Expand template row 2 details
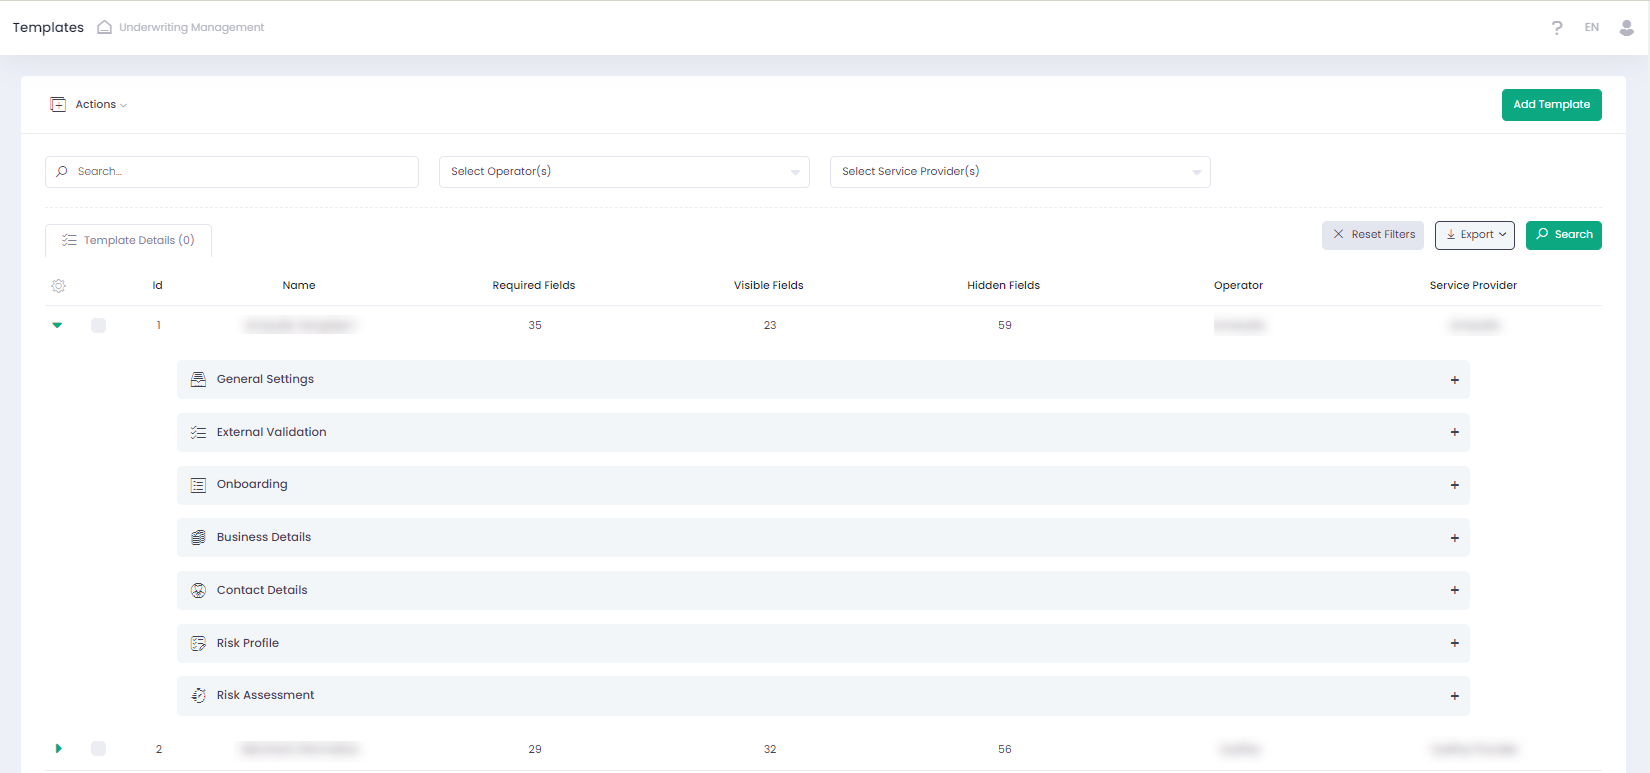Screen dimensions: 1650x773 (x=58, y=749)
